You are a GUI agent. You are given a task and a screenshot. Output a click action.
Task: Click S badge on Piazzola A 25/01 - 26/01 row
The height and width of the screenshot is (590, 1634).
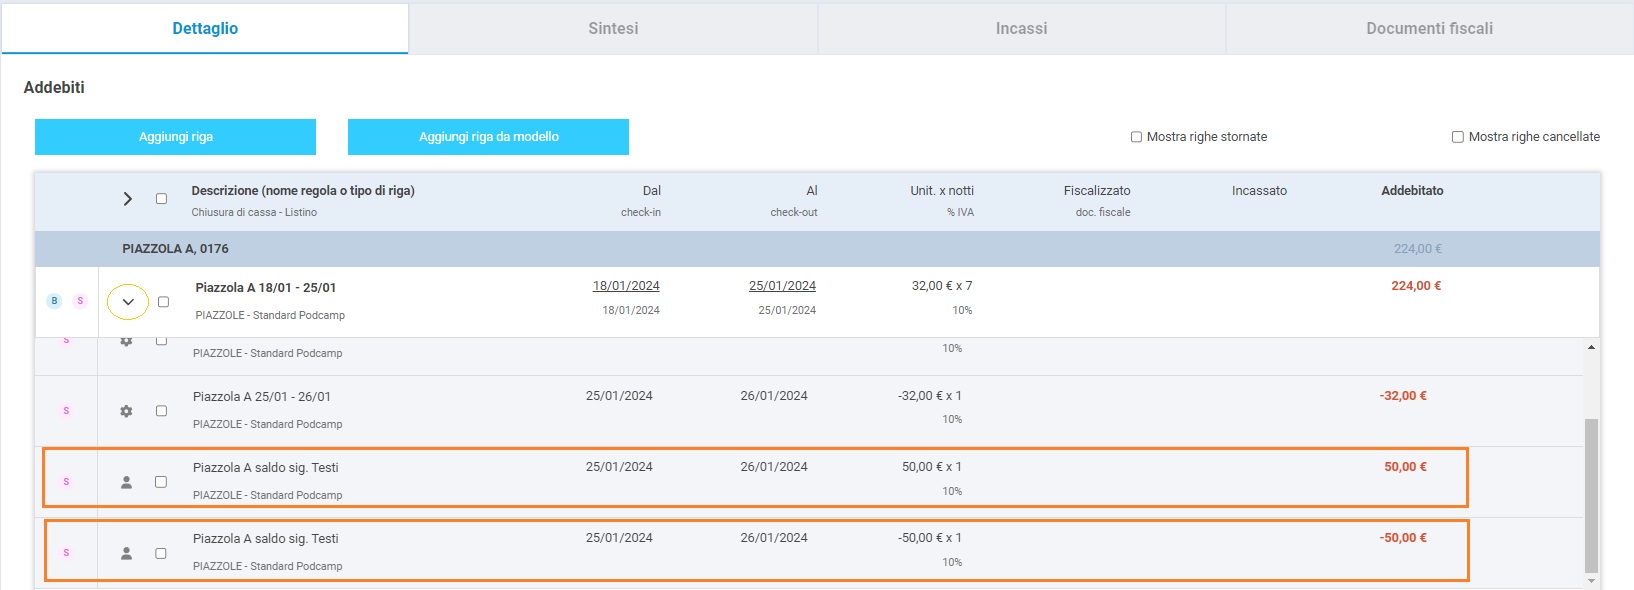(x=67, y=411)
